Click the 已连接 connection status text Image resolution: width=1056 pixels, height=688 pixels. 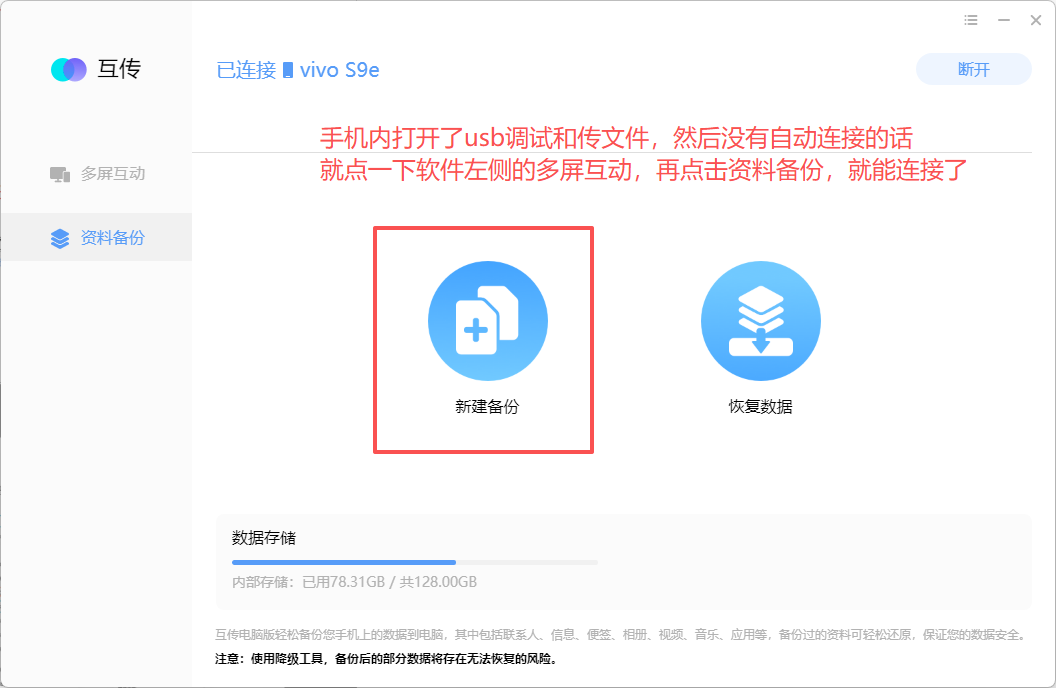246,70
